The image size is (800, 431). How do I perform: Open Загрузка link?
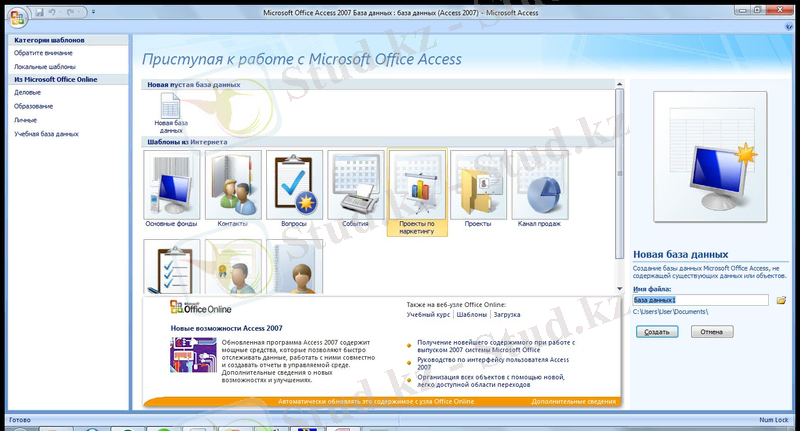pyautogui.click(x=507, y=315)
